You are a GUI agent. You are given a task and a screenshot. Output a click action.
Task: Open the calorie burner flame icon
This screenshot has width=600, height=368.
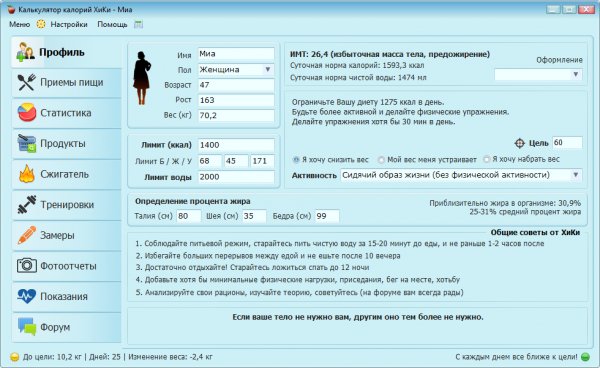point(27,174)
